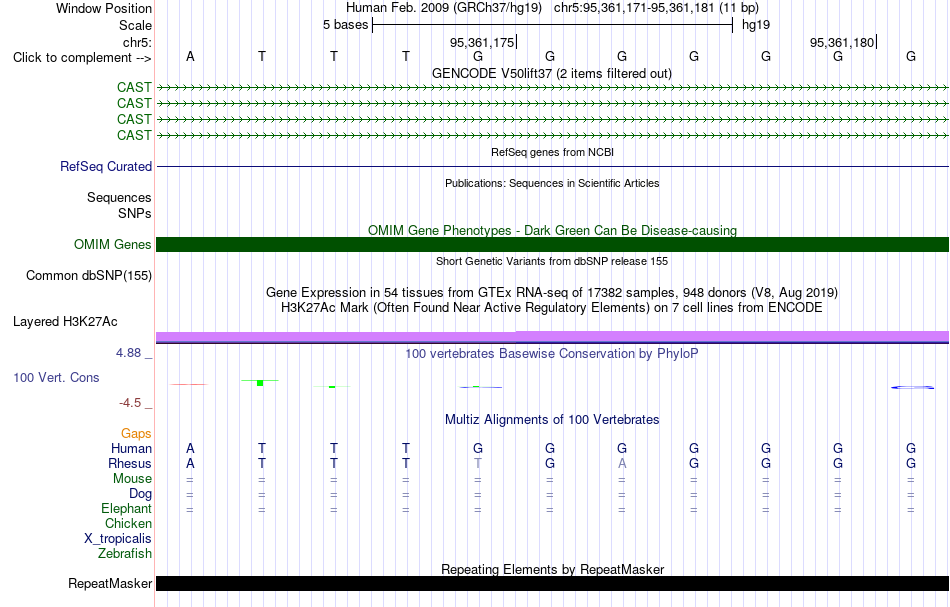Click the blue RefSeq Curated intron line
This screenshot has width=950, height=607.
click(552, 166)
